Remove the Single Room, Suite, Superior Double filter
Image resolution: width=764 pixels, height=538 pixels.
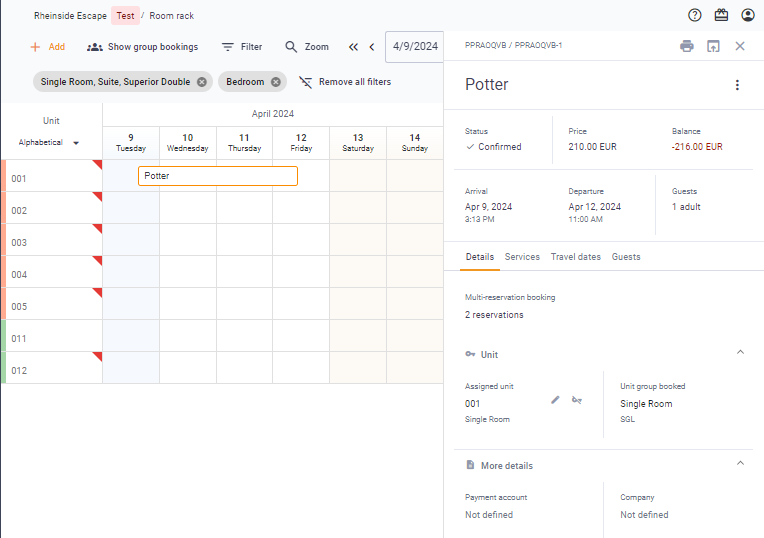click(202, 82)
